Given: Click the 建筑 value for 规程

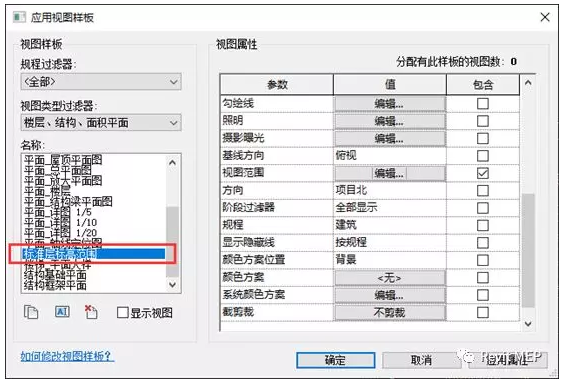Looking at the screenshot, I should pos(346,225).
